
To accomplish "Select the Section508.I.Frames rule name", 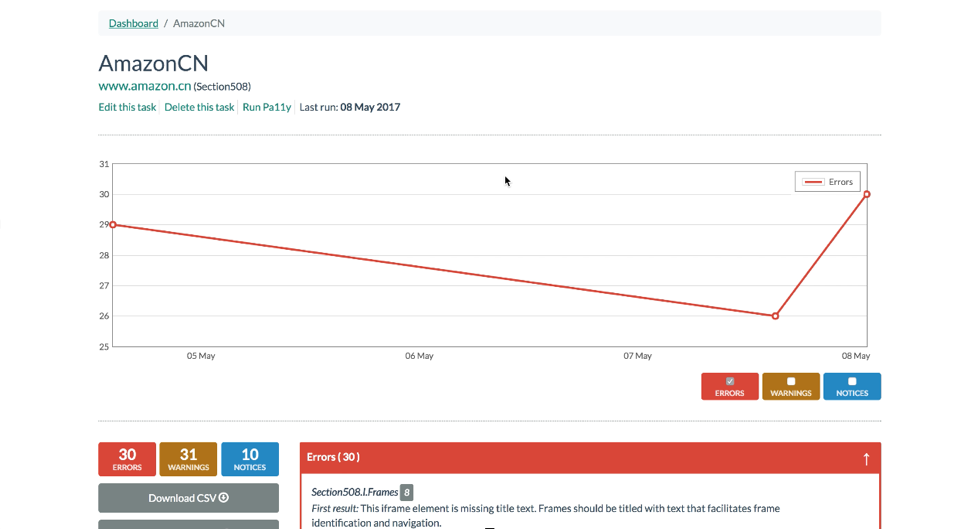I will coord(354,492).
